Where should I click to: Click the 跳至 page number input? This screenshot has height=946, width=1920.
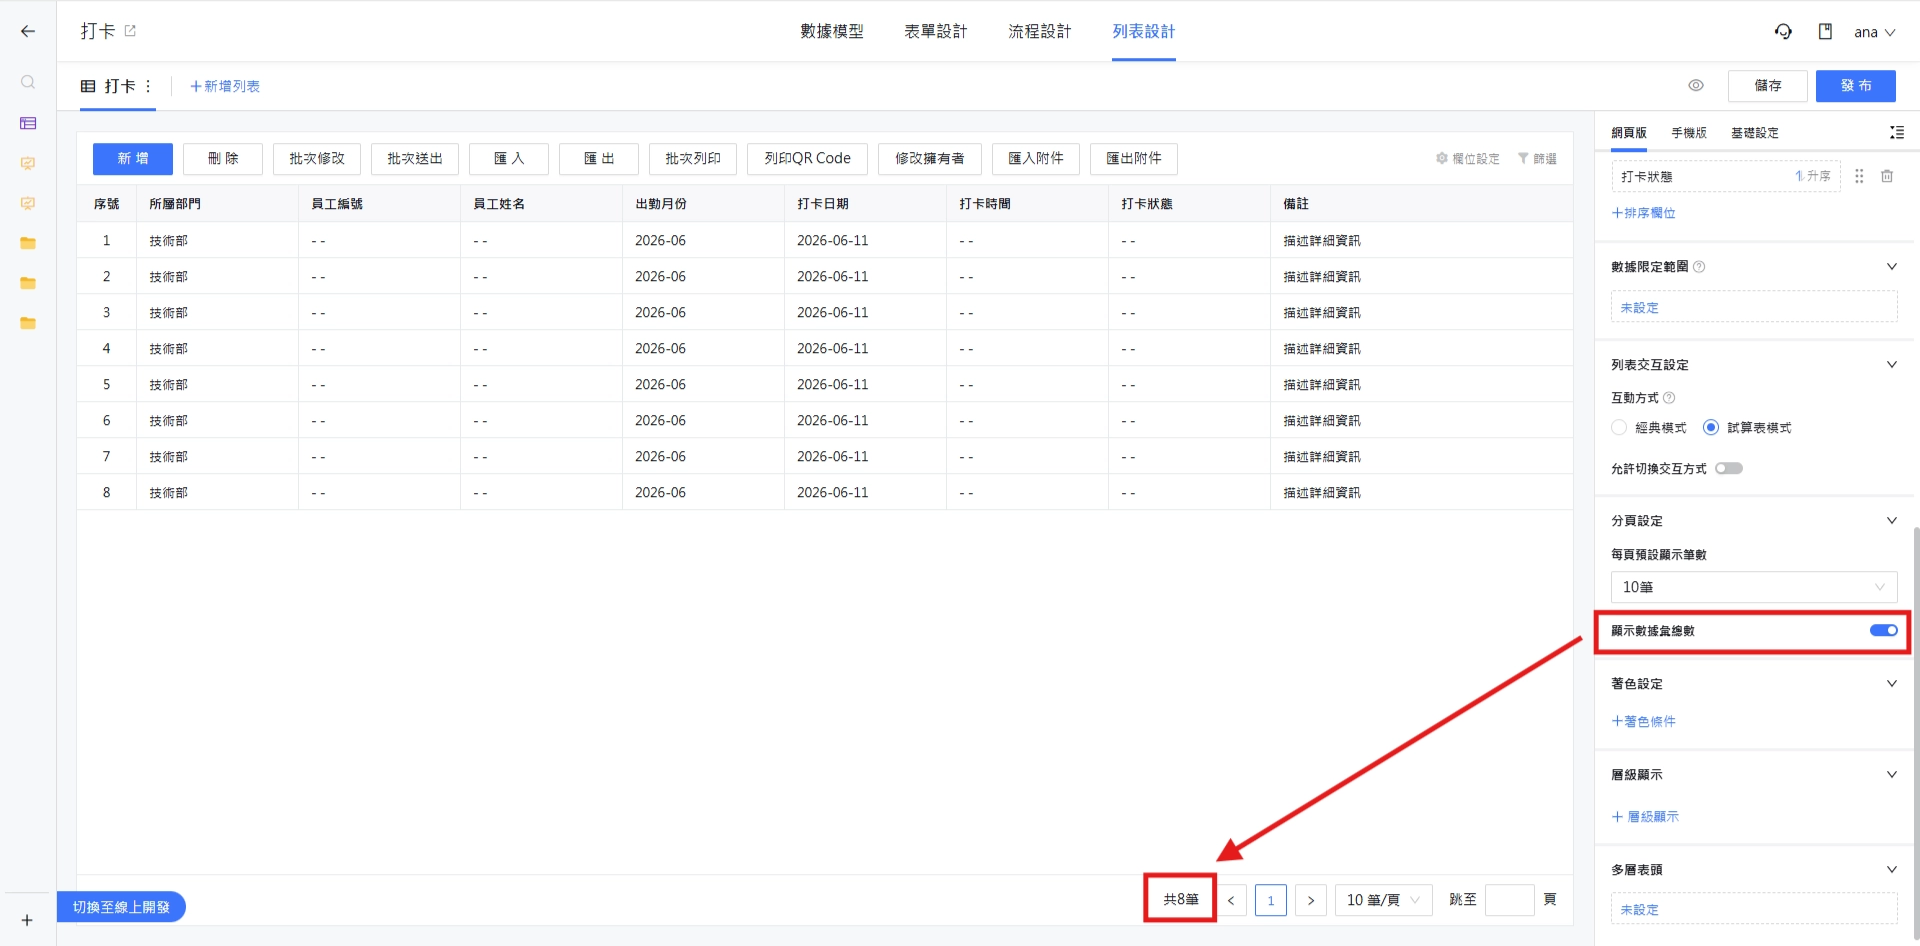[1510, 900]
